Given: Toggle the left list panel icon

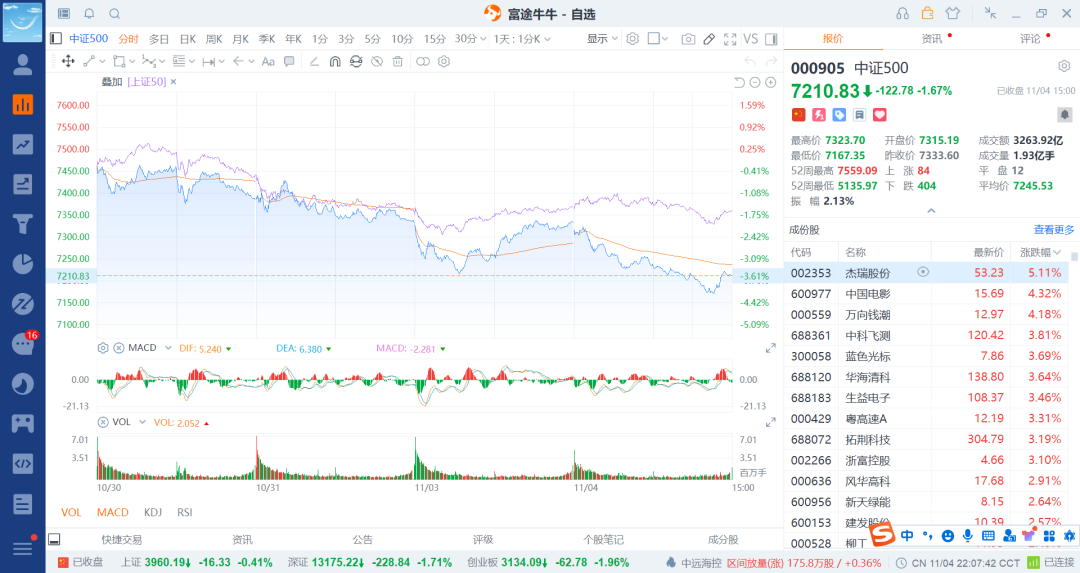Looking at the screenshot, I should click(56, 39).
